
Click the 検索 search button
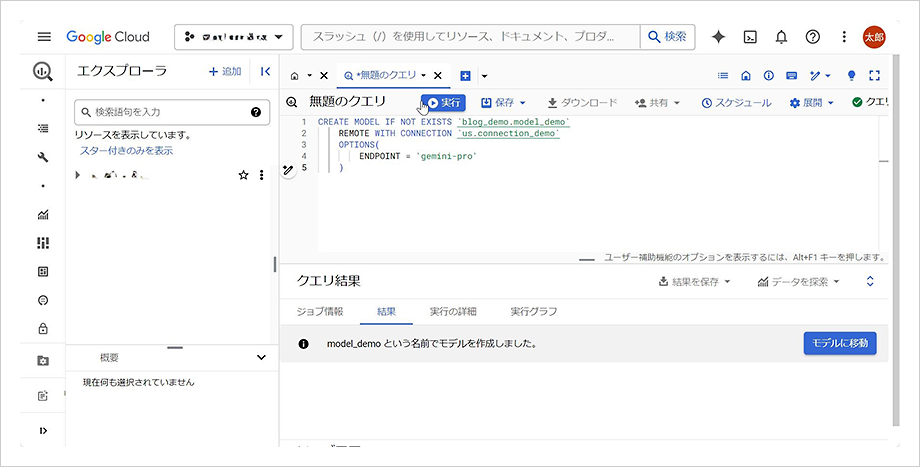coord(668,37)
